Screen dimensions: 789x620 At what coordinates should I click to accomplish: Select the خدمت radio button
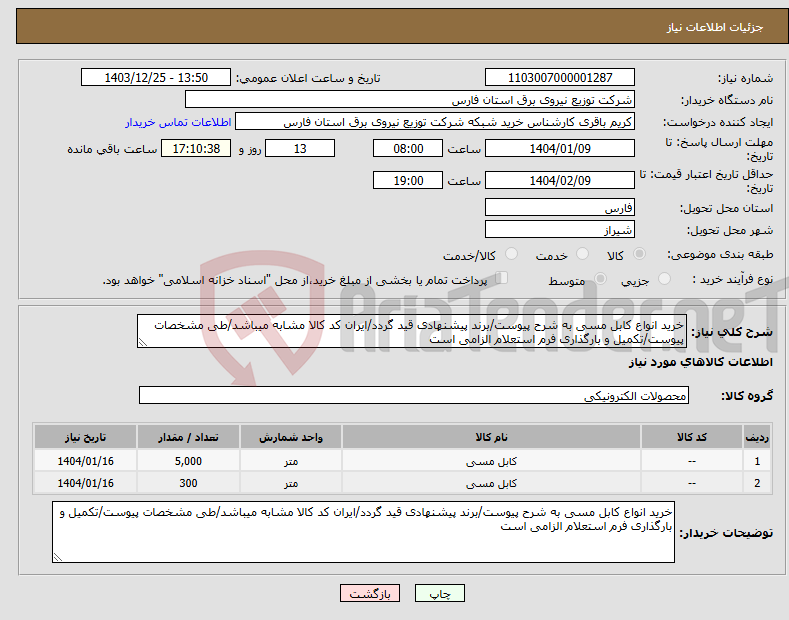pos(582,254)
